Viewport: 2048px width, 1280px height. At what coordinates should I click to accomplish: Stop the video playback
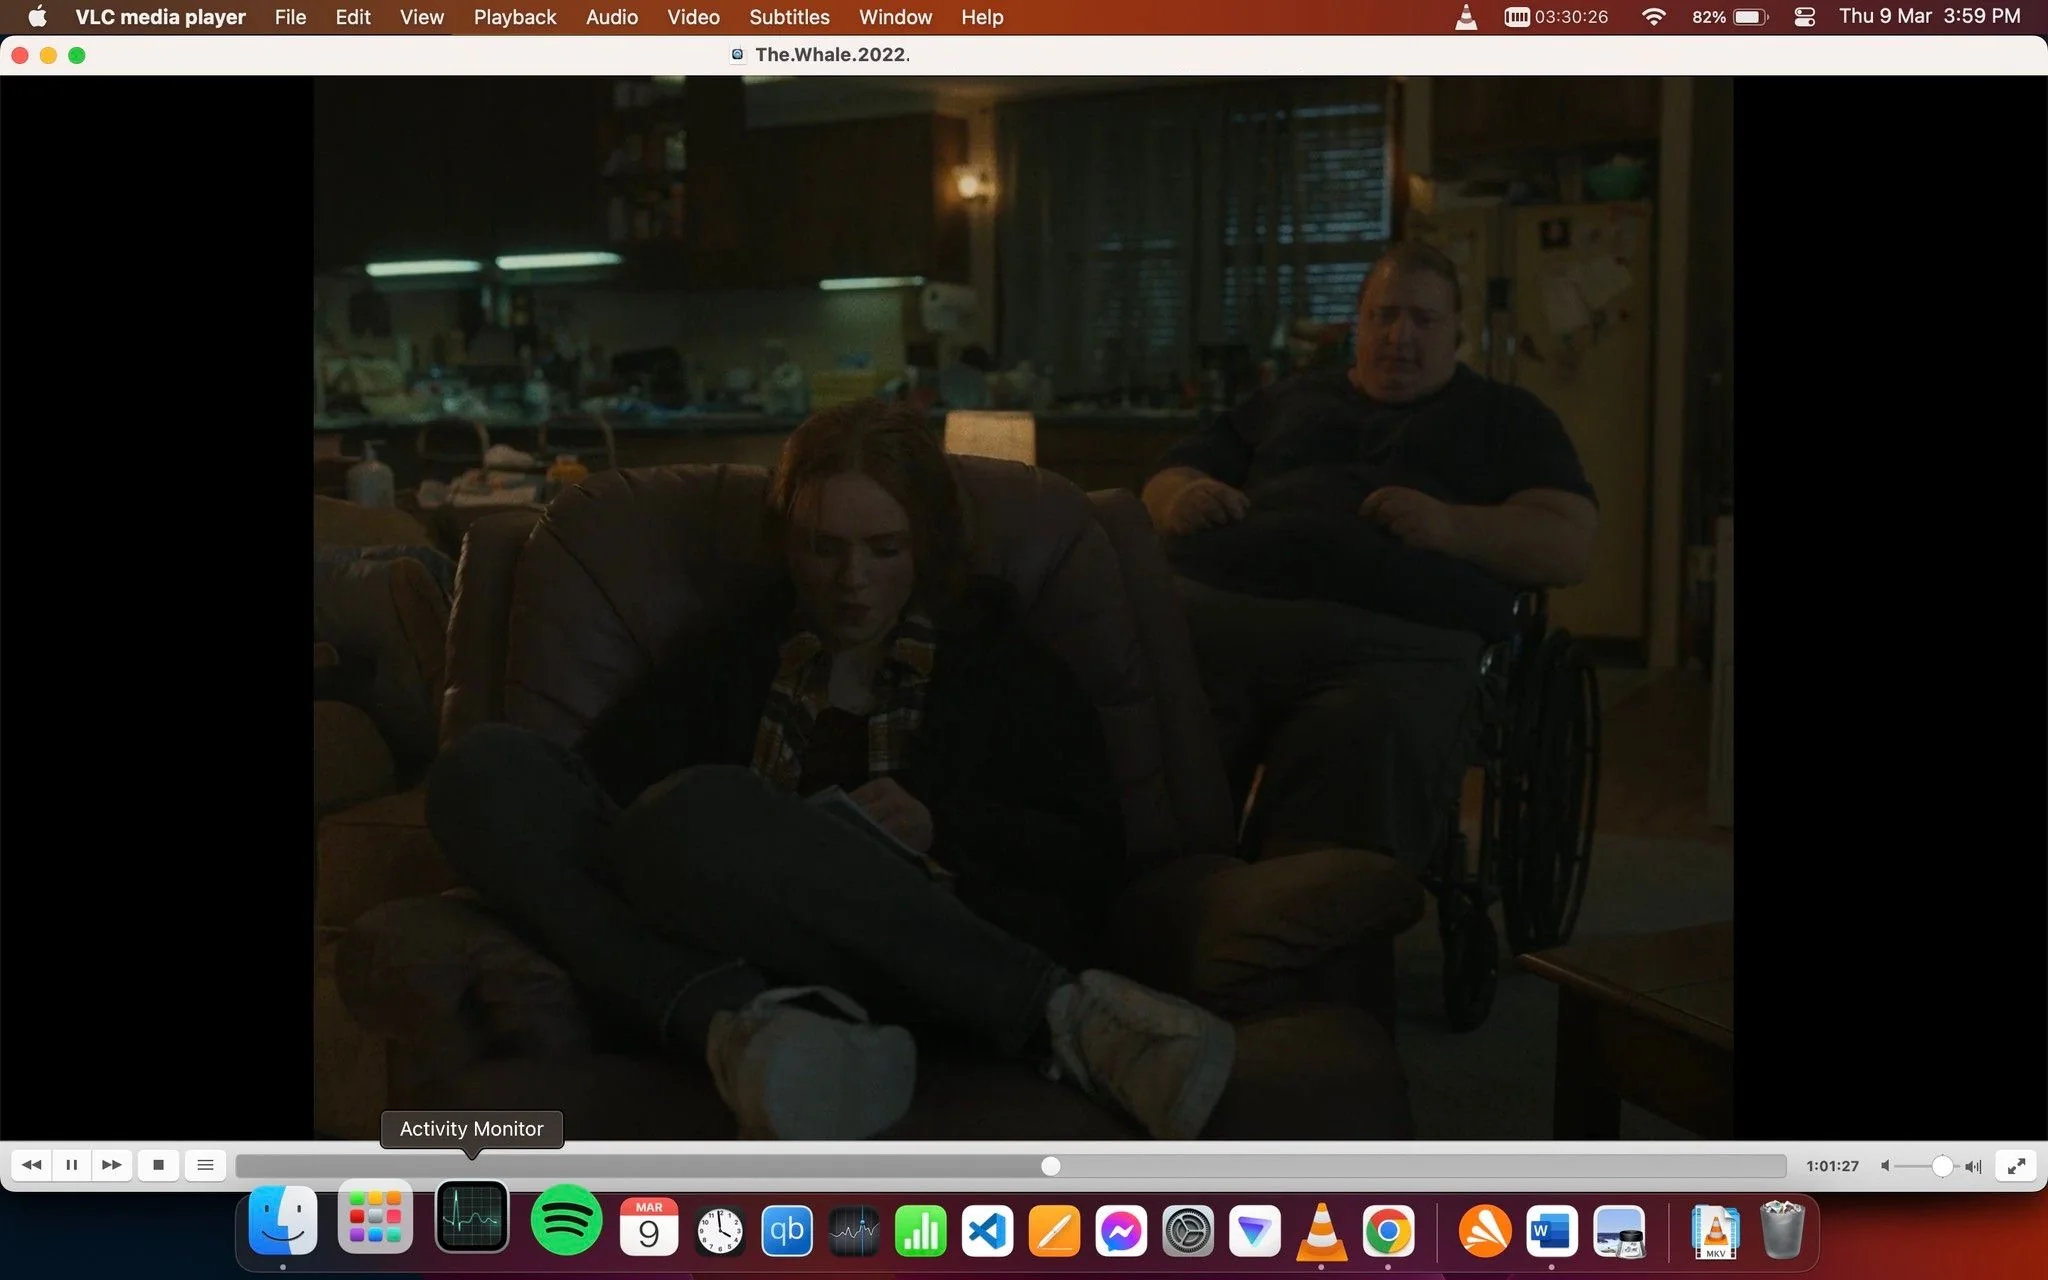point(158,1165)
